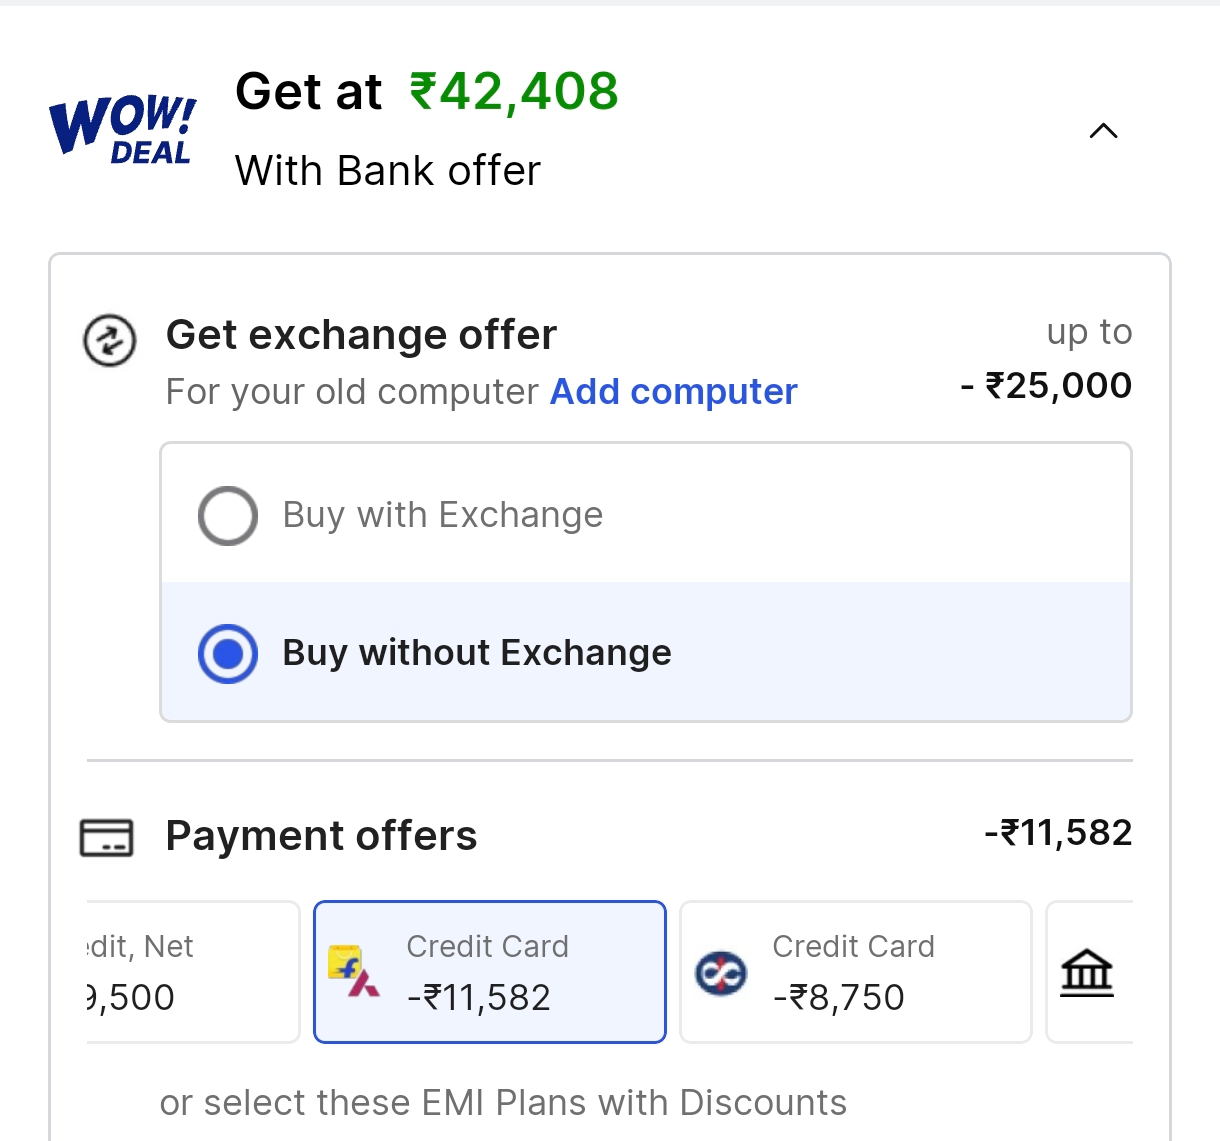Screen dimensions: 1220x1141
Task: Click the With Bank offer label
Action: pos(387,170)
